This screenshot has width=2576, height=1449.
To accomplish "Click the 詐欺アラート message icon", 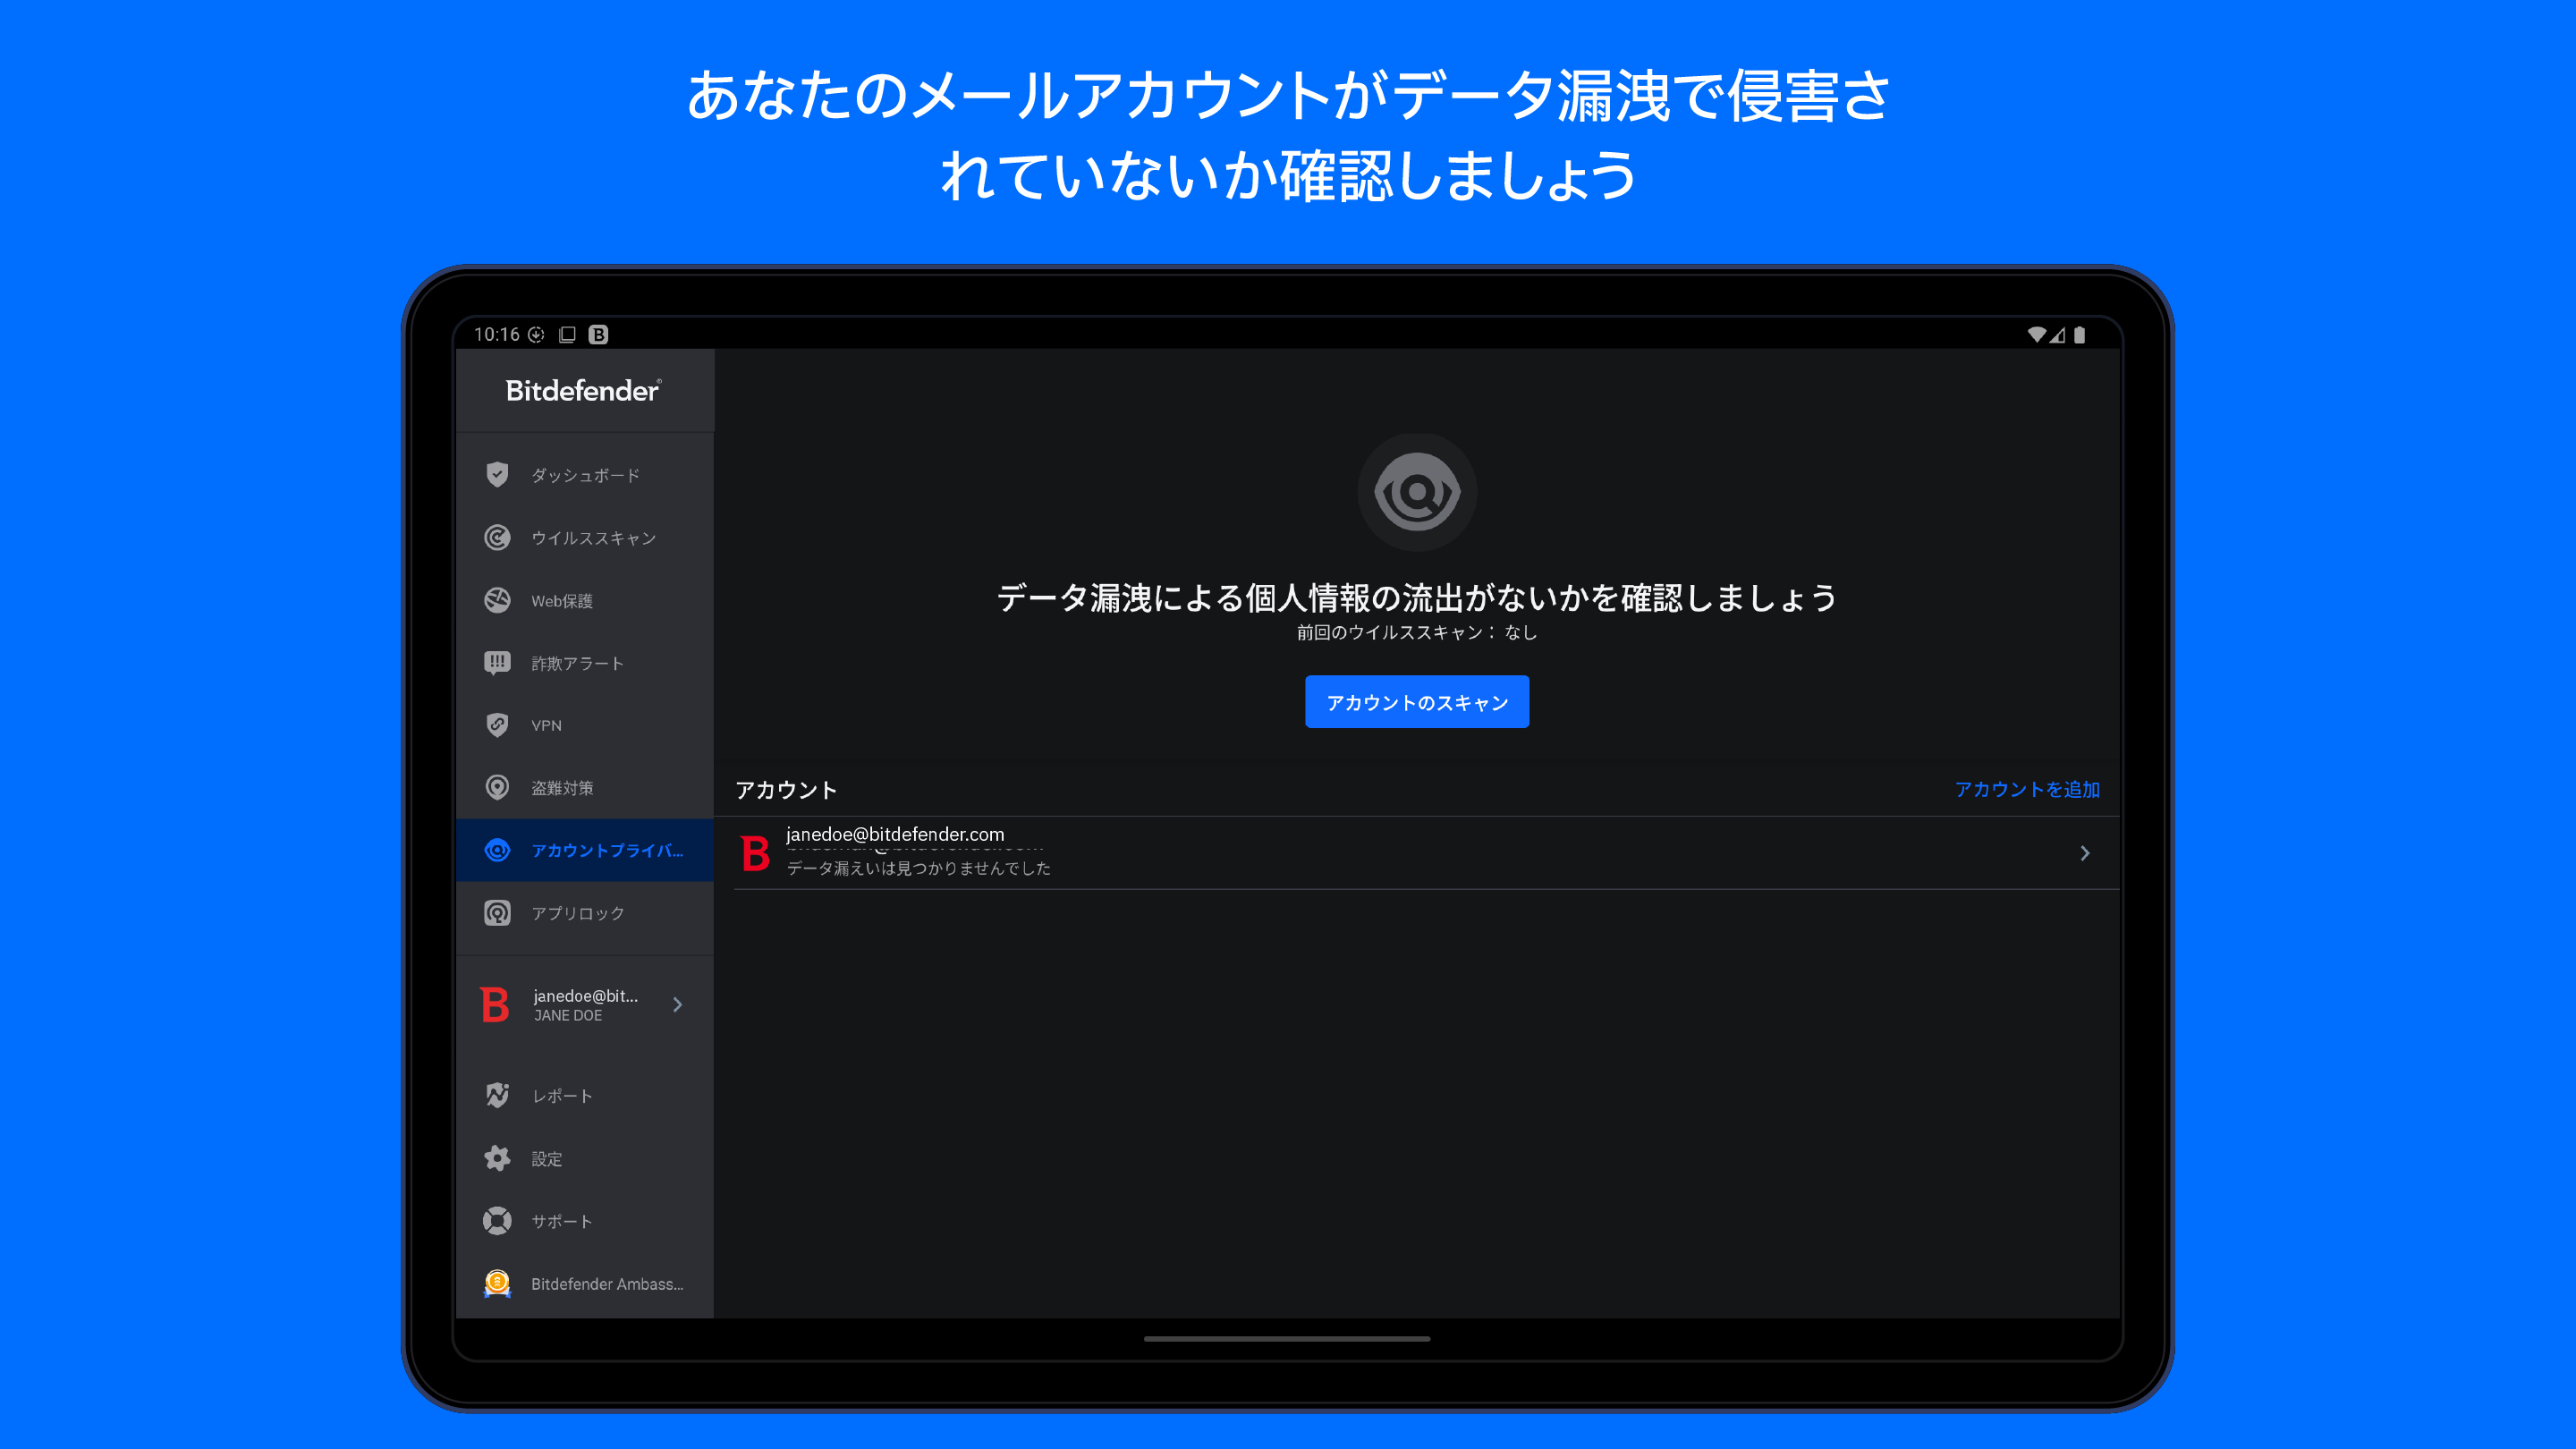I will tap(497, 663).
